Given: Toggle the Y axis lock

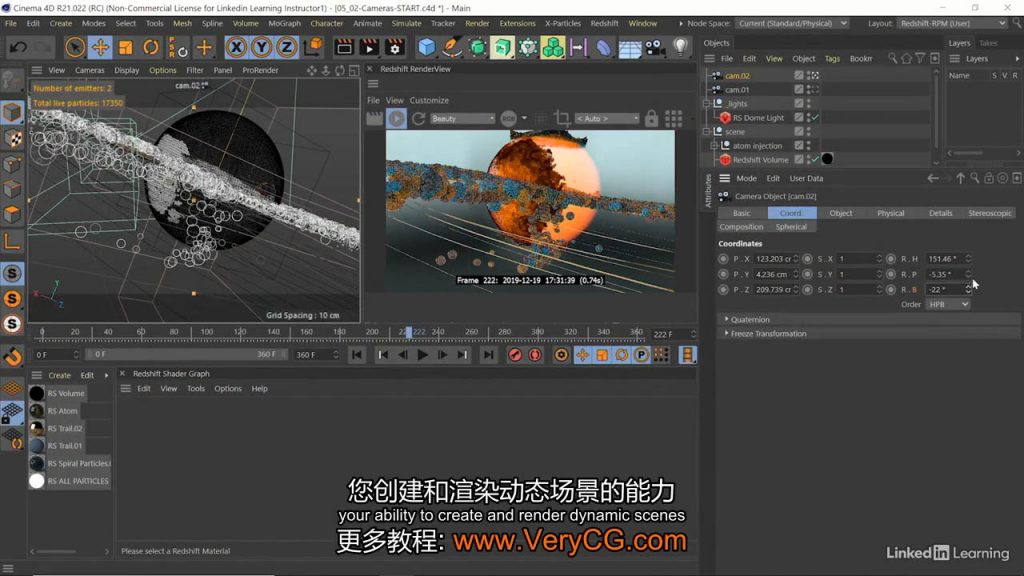Looking at the screenshot, I should tap(261, 47).
